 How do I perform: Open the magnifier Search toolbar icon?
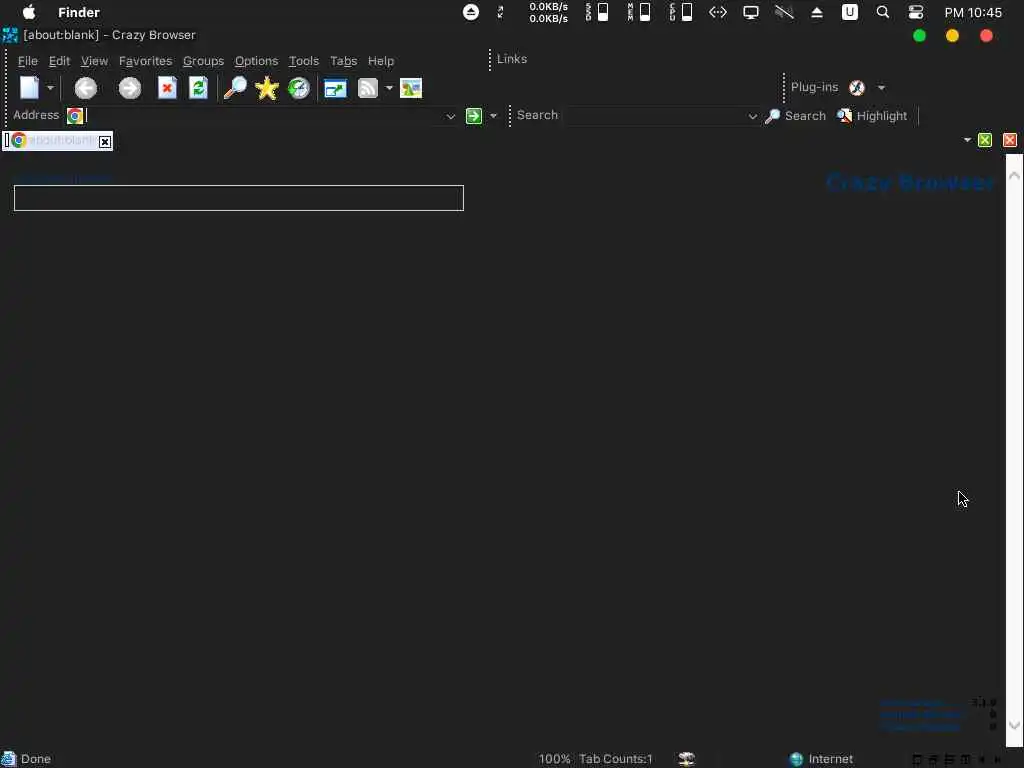coord(235,88)
